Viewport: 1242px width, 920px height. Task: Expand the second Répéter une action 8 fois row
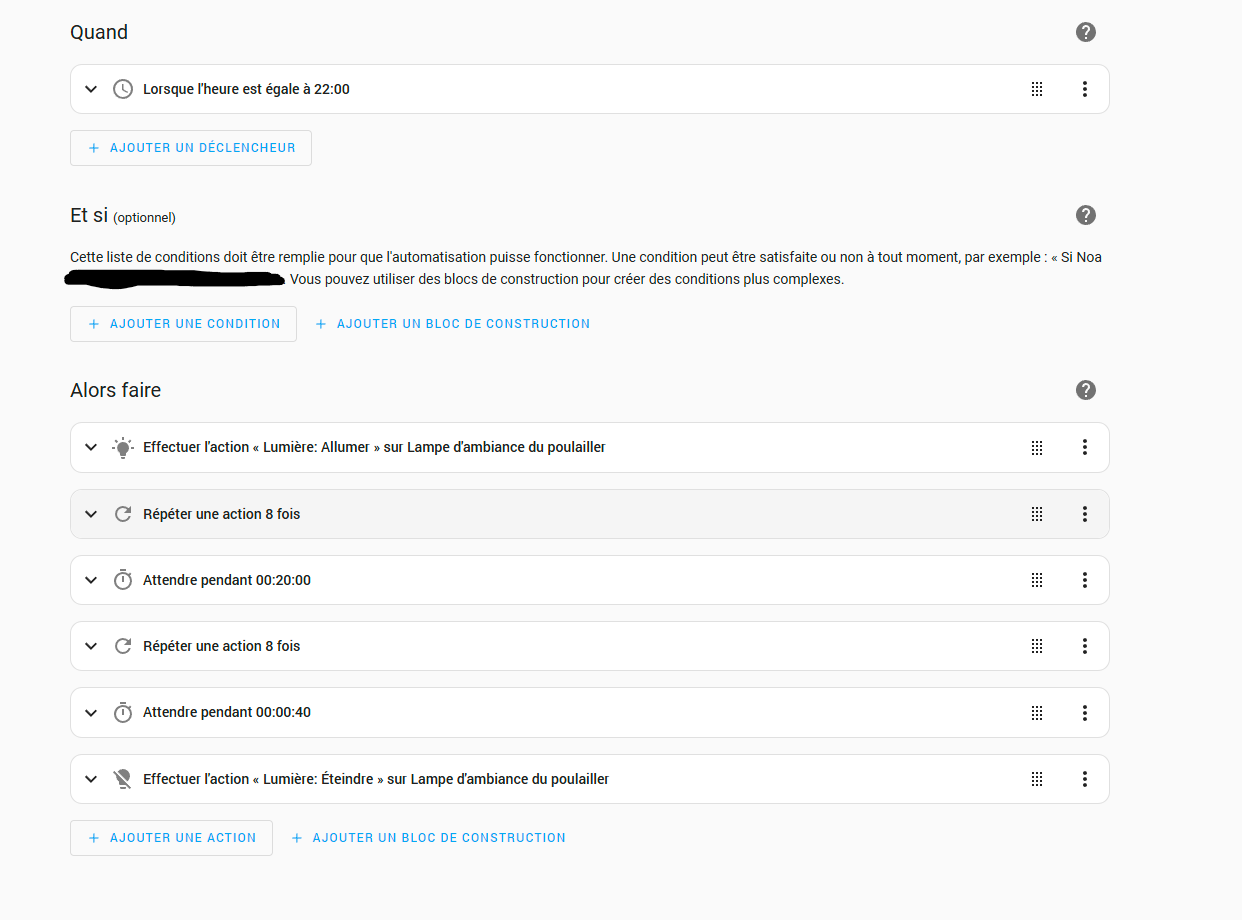pyautogui.click(x=91, y=646)
